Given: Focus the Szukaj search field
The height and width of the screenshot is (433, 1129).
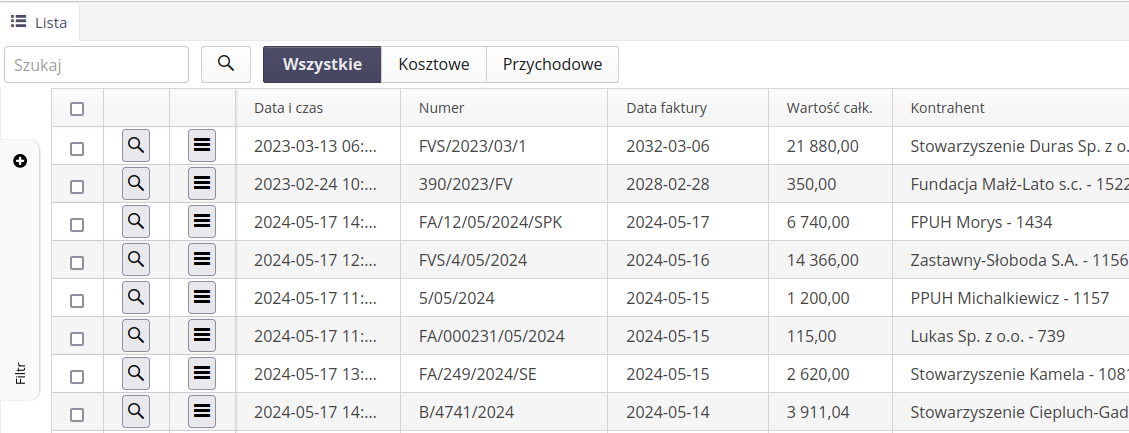Looking at the screenshot, I should pyautogui.click(x=97, y=64).
